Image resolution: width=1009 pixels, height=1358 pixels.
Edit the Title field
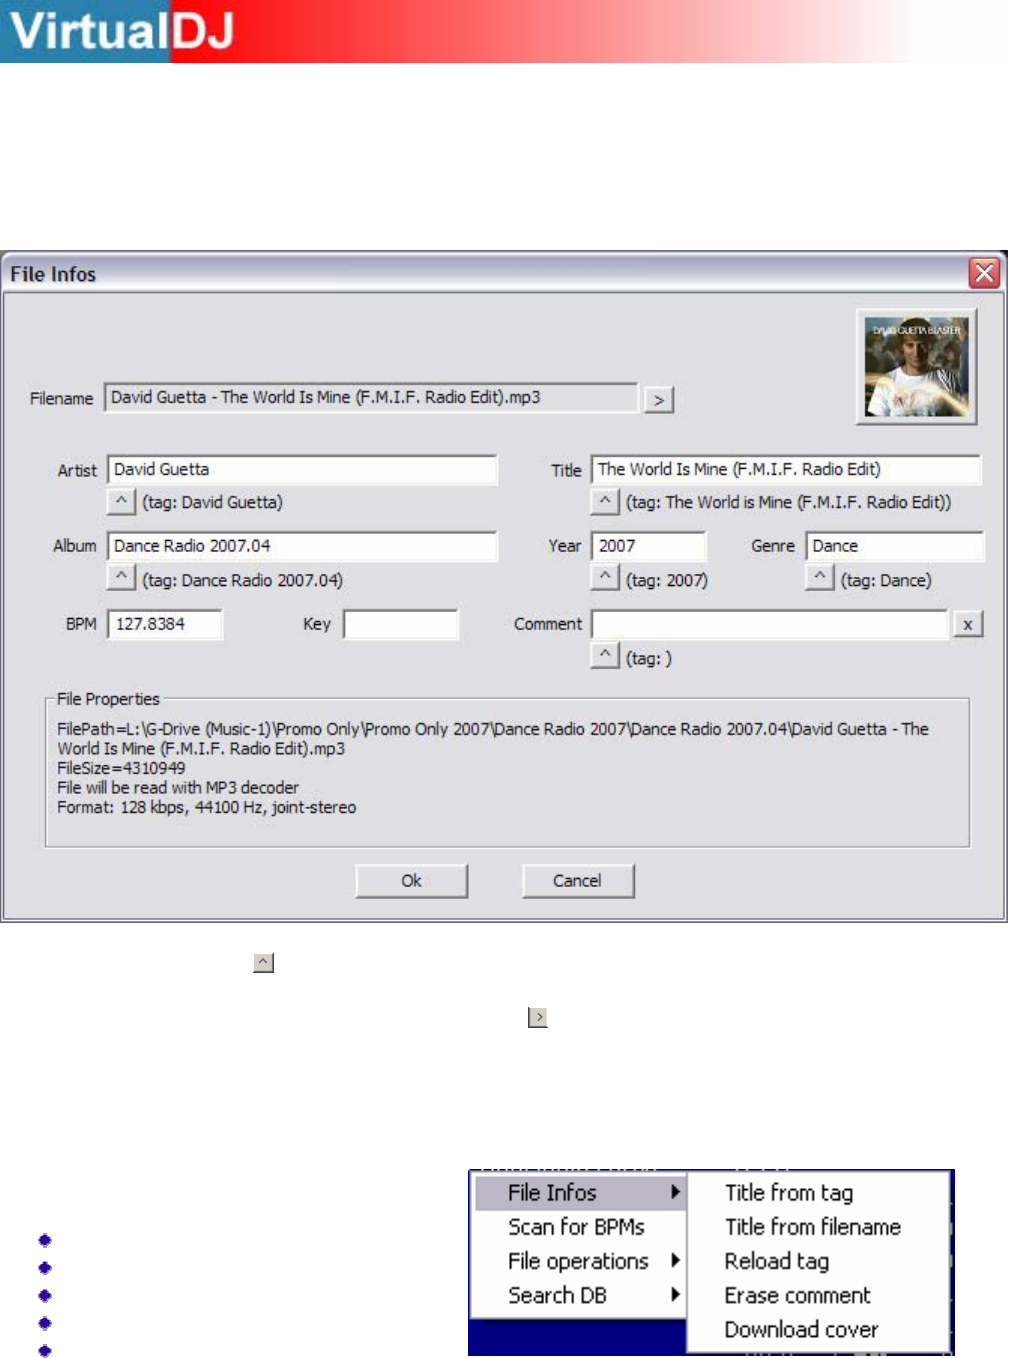(786, 469)
